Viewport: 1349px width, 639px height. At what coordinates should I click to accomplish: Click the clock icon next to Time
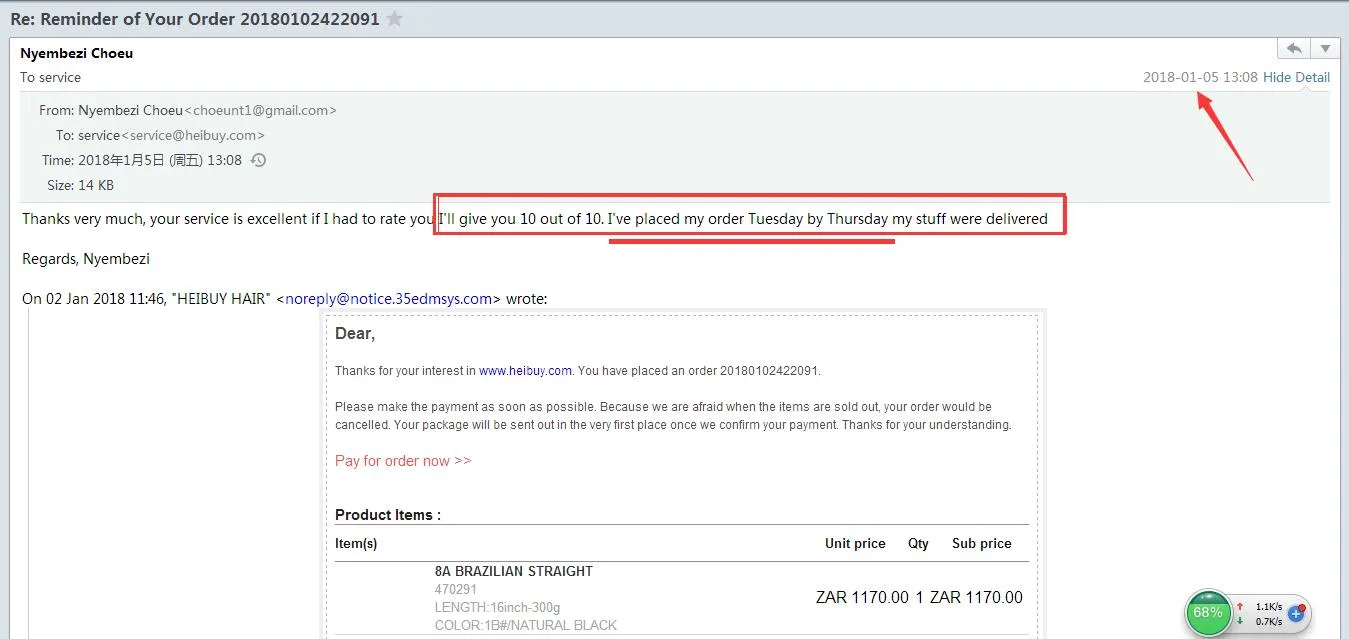click(258, 160)
